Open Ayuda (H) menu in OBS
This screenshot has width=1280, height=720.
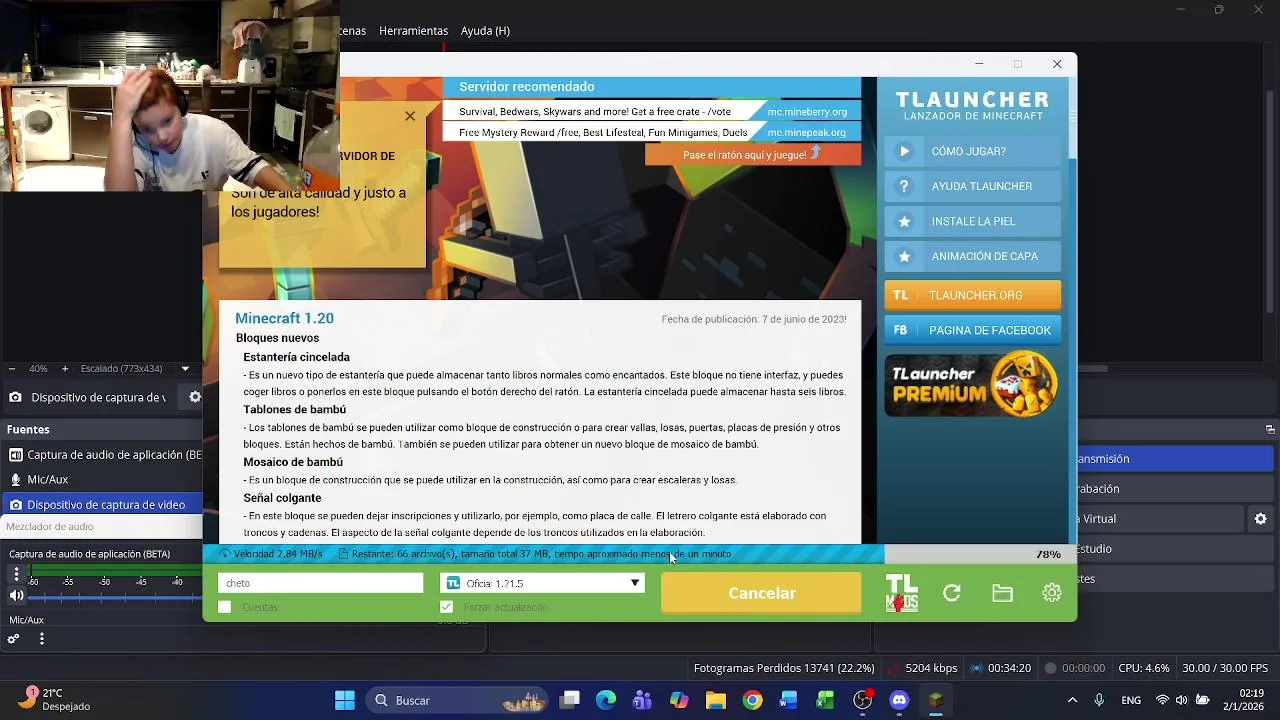pos(485,31)
